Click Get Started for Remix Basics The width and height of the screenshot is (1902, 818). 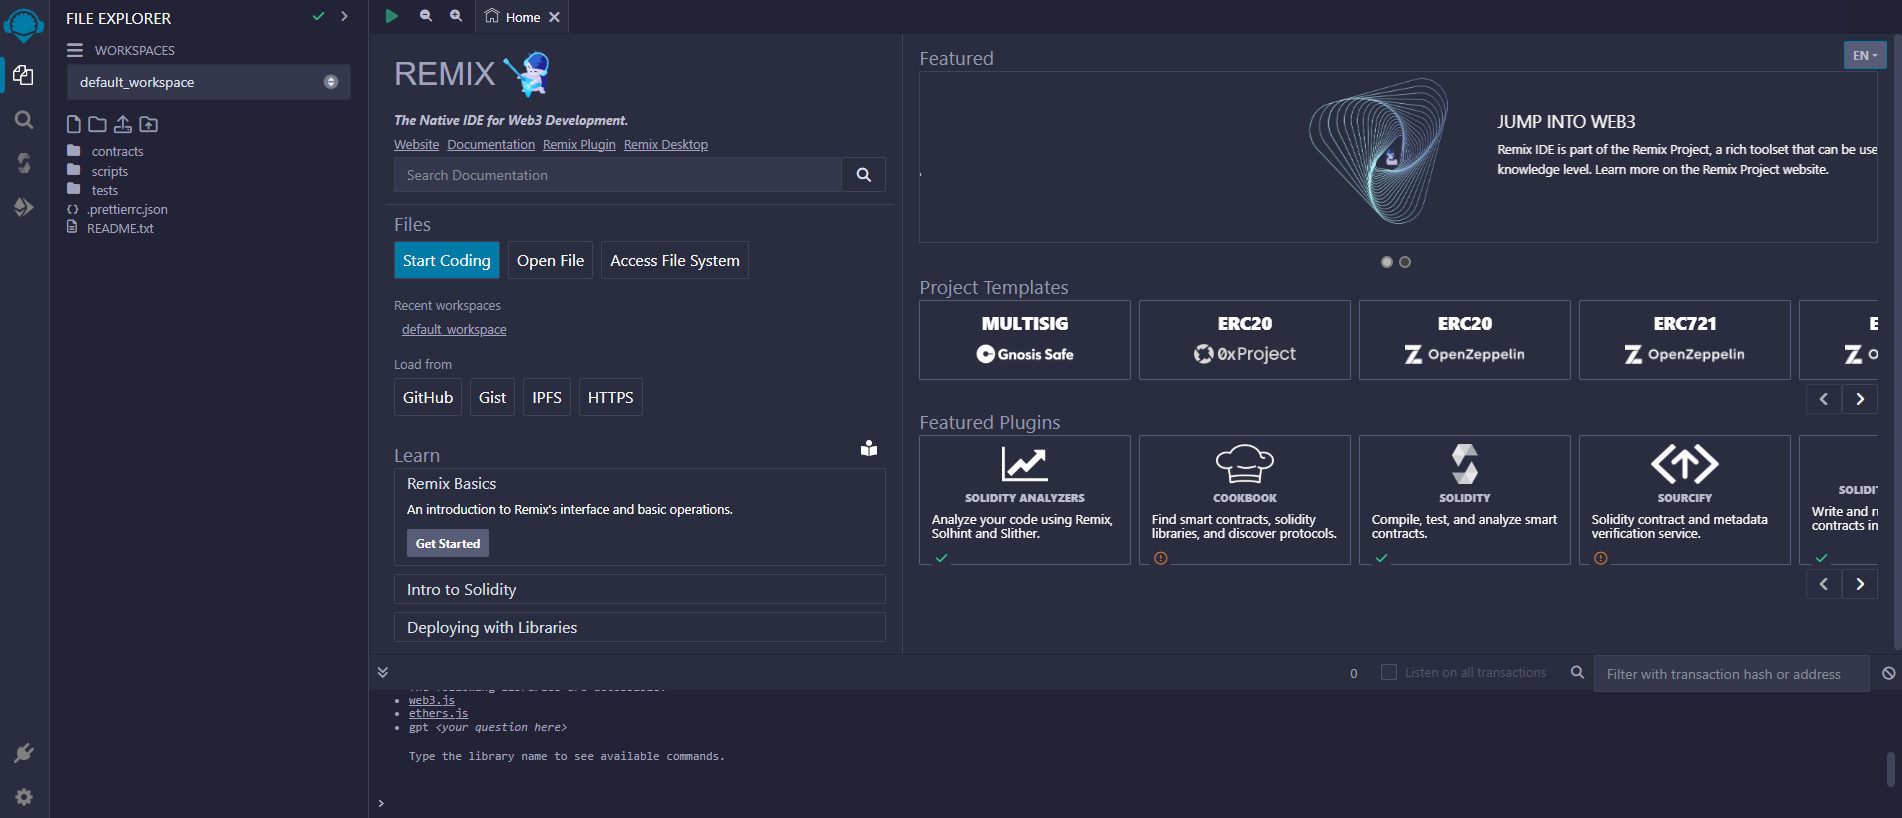[448, 544]
